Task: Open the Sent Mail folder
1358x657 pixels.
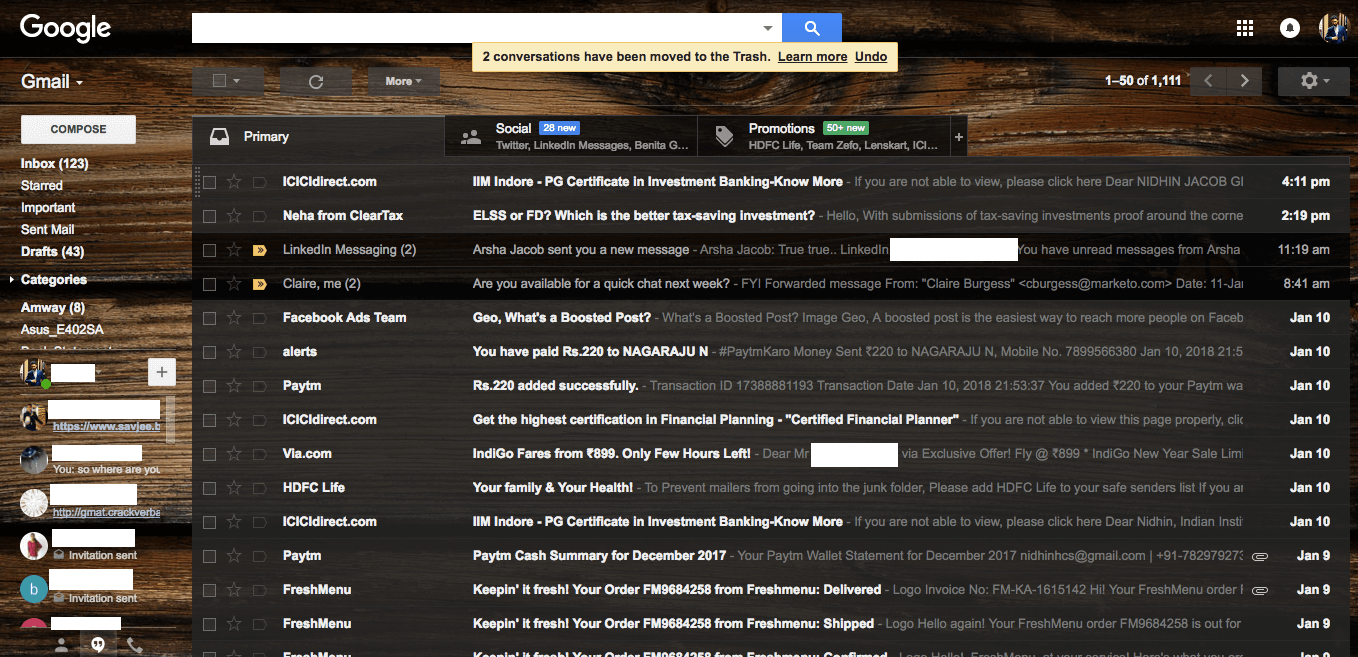Action: coord(48,229)
